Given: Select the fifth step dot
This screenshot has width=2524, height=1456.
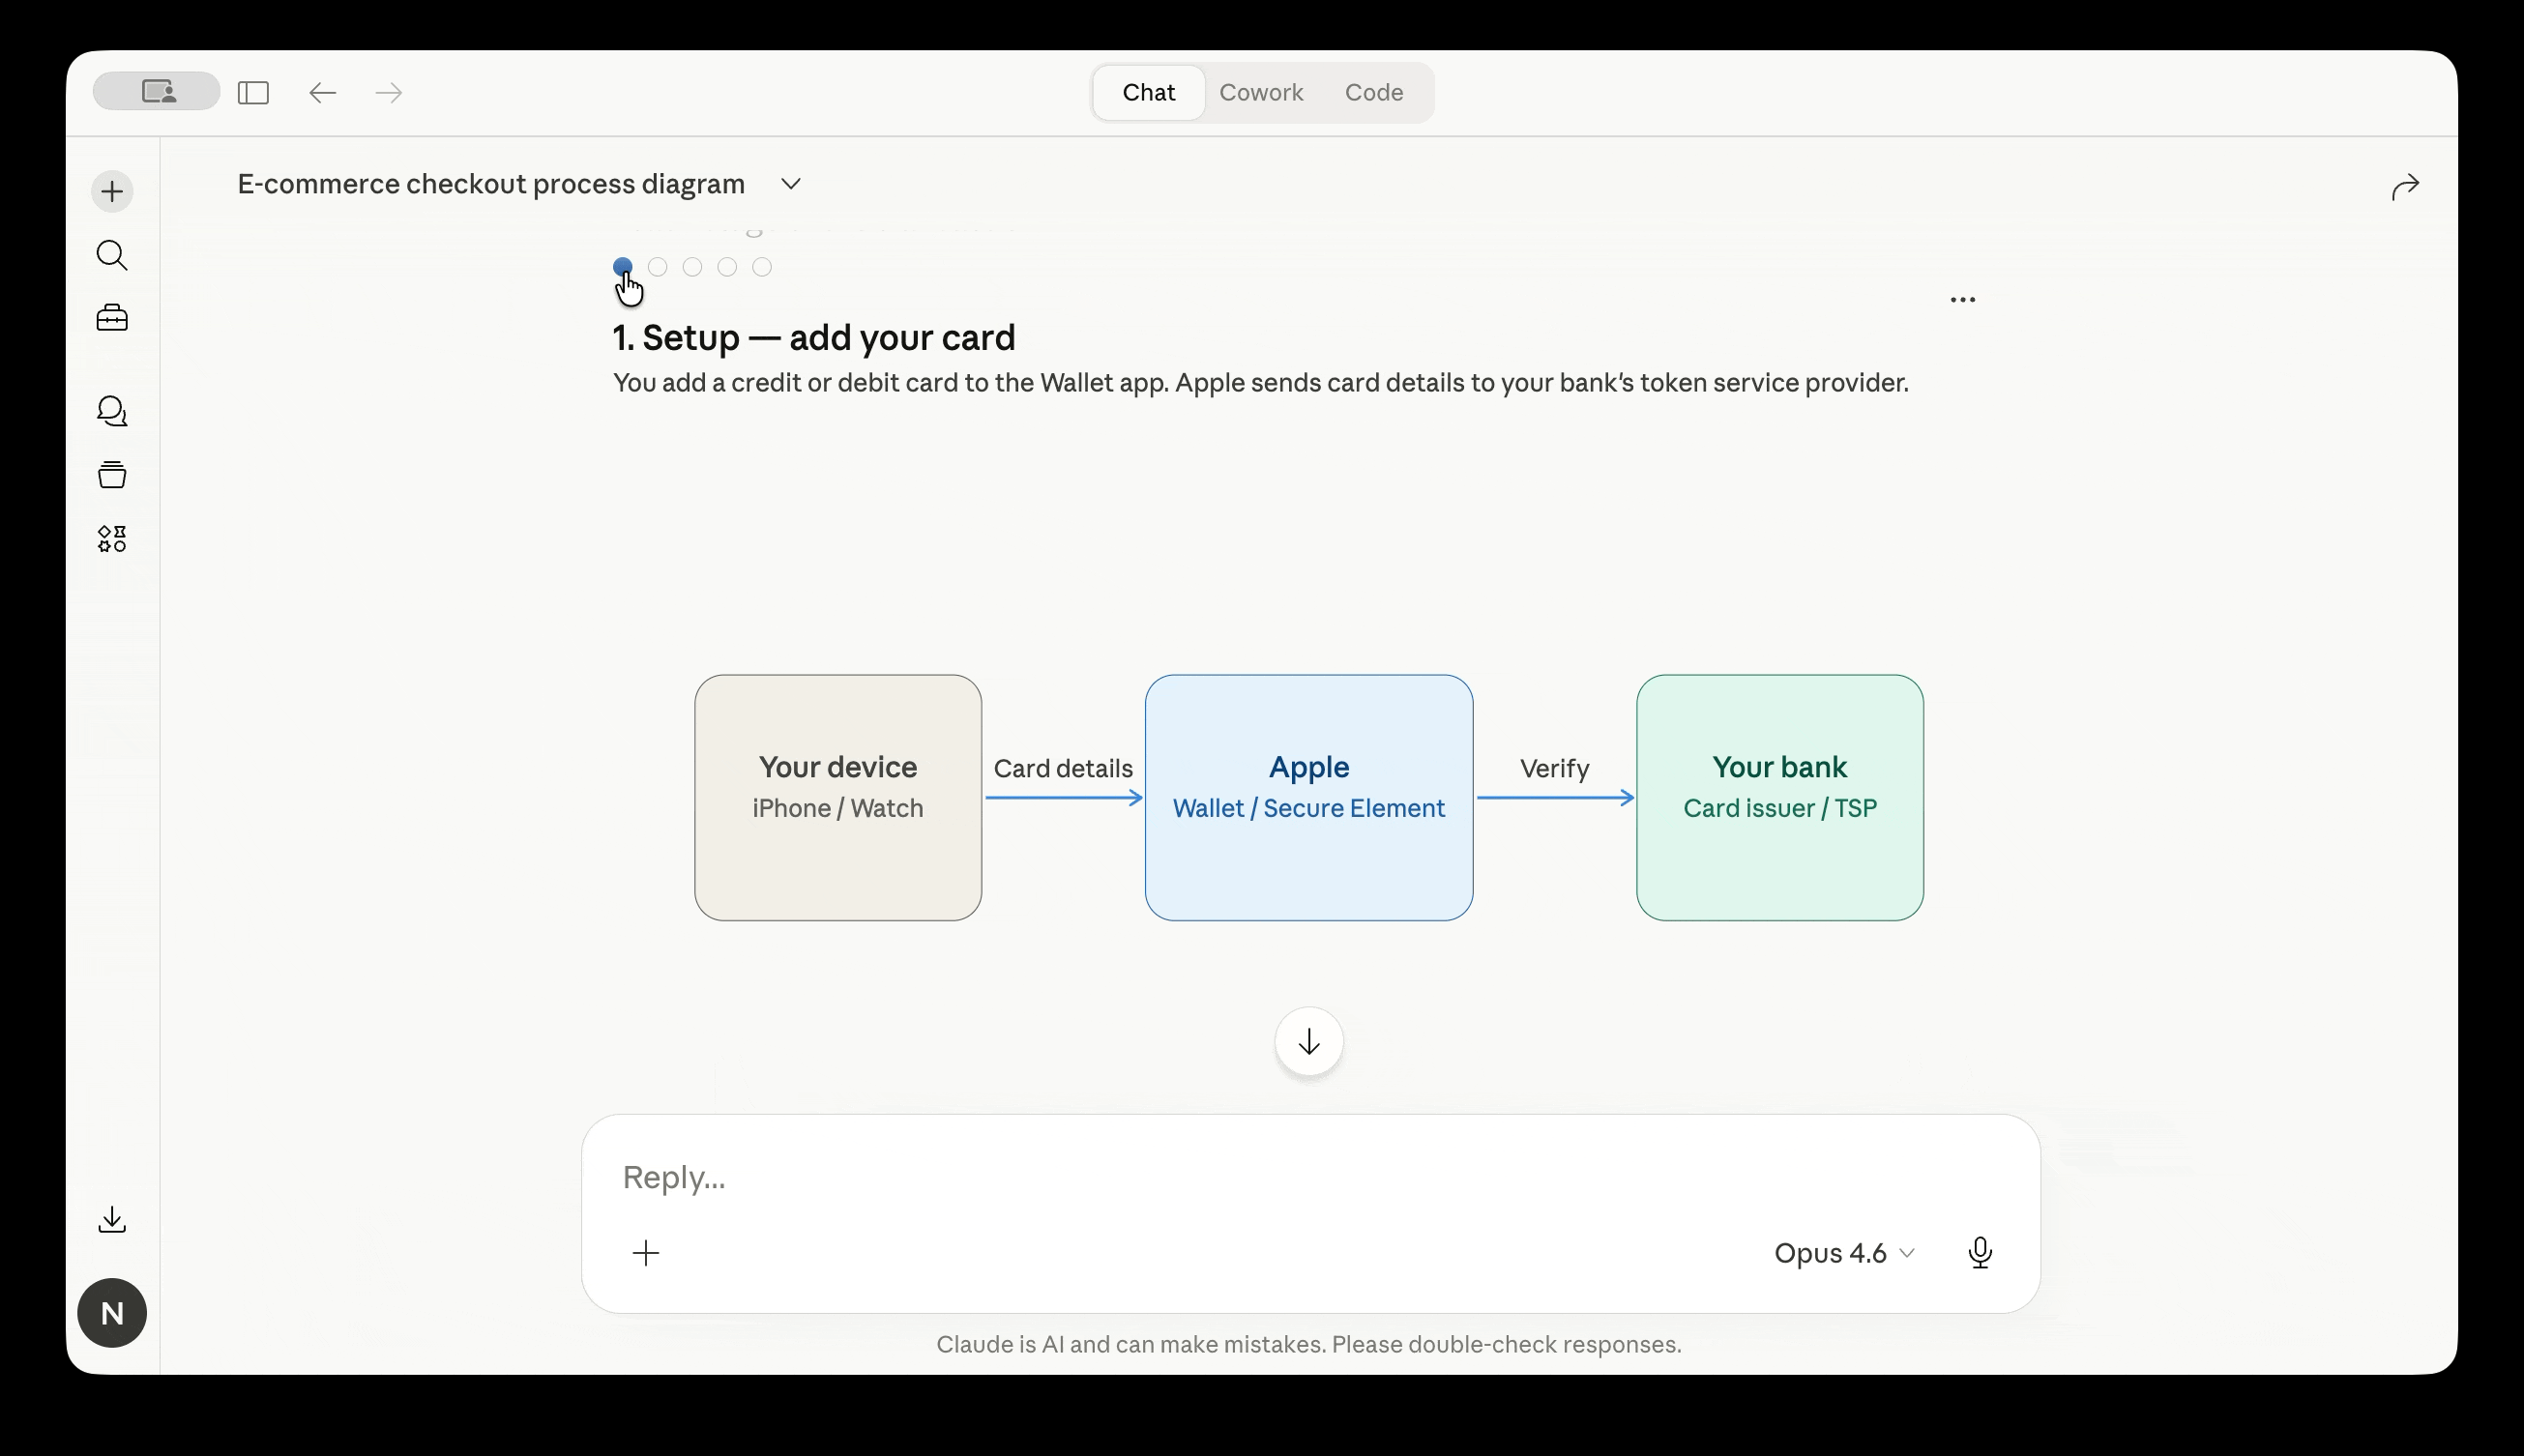Looking at the screenshot, I should click(762, 267).
